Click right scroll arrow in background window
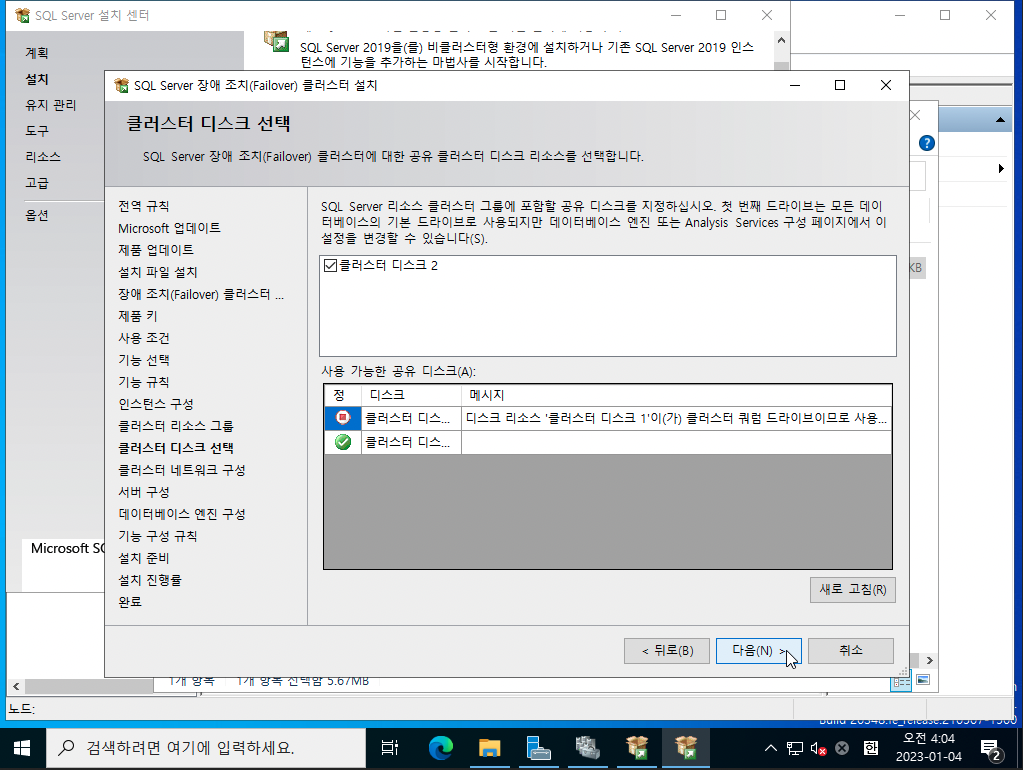Screen dimensions: 1023x770 pyautogui.click(x=930, y=660)
